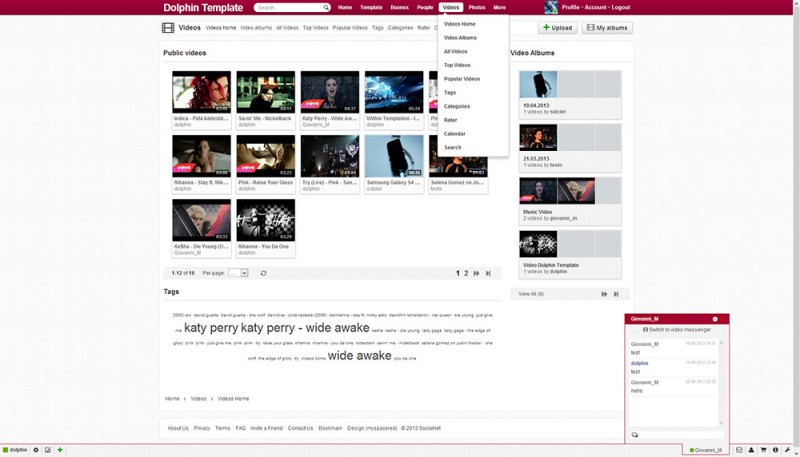Click in the header search field

(289, 8)
